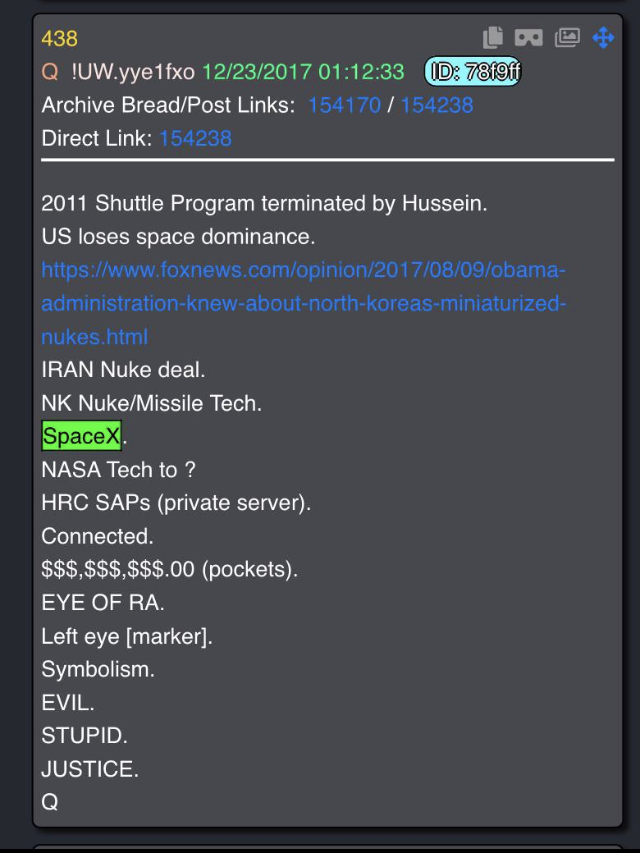Open the VR goggles viewer icon
The height and width of the screenshot is (853, 640).
coord(528,38)
